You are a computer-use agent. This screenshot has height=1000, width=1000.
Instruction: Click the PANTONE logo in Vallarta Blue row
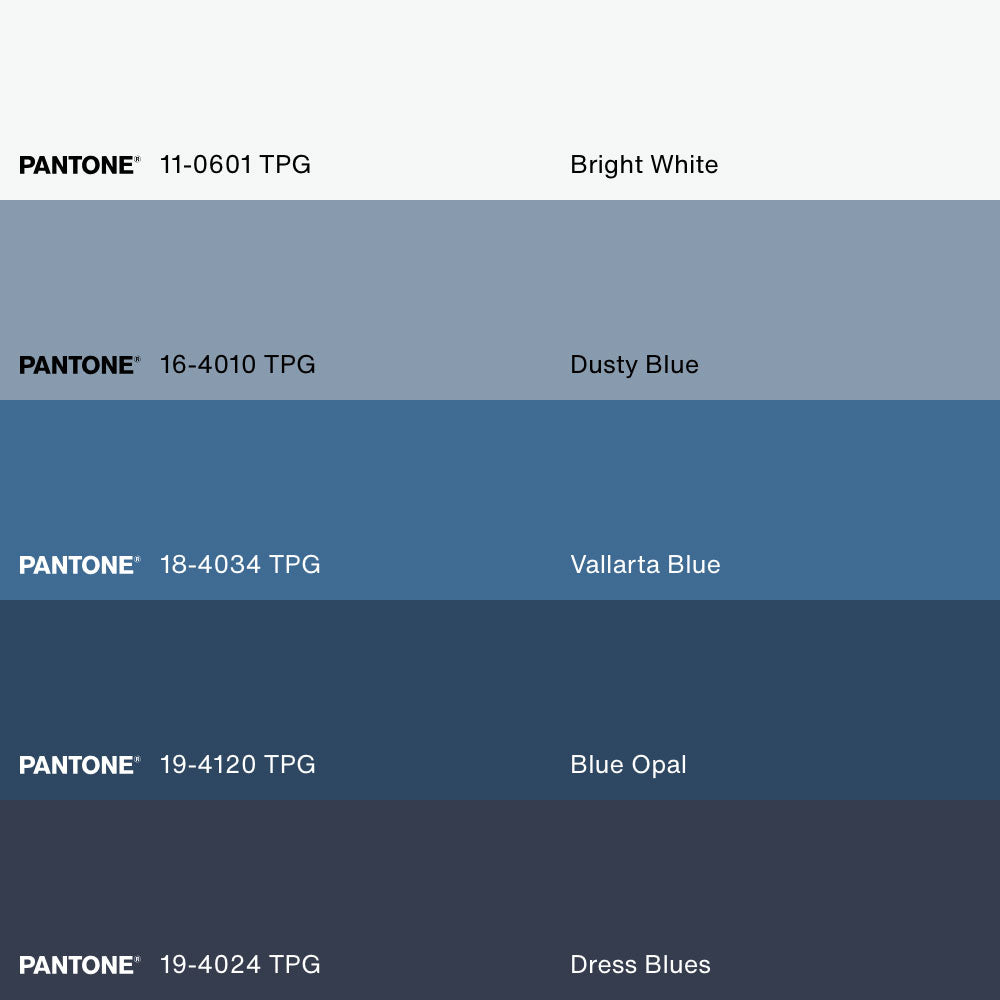(79, 565)
